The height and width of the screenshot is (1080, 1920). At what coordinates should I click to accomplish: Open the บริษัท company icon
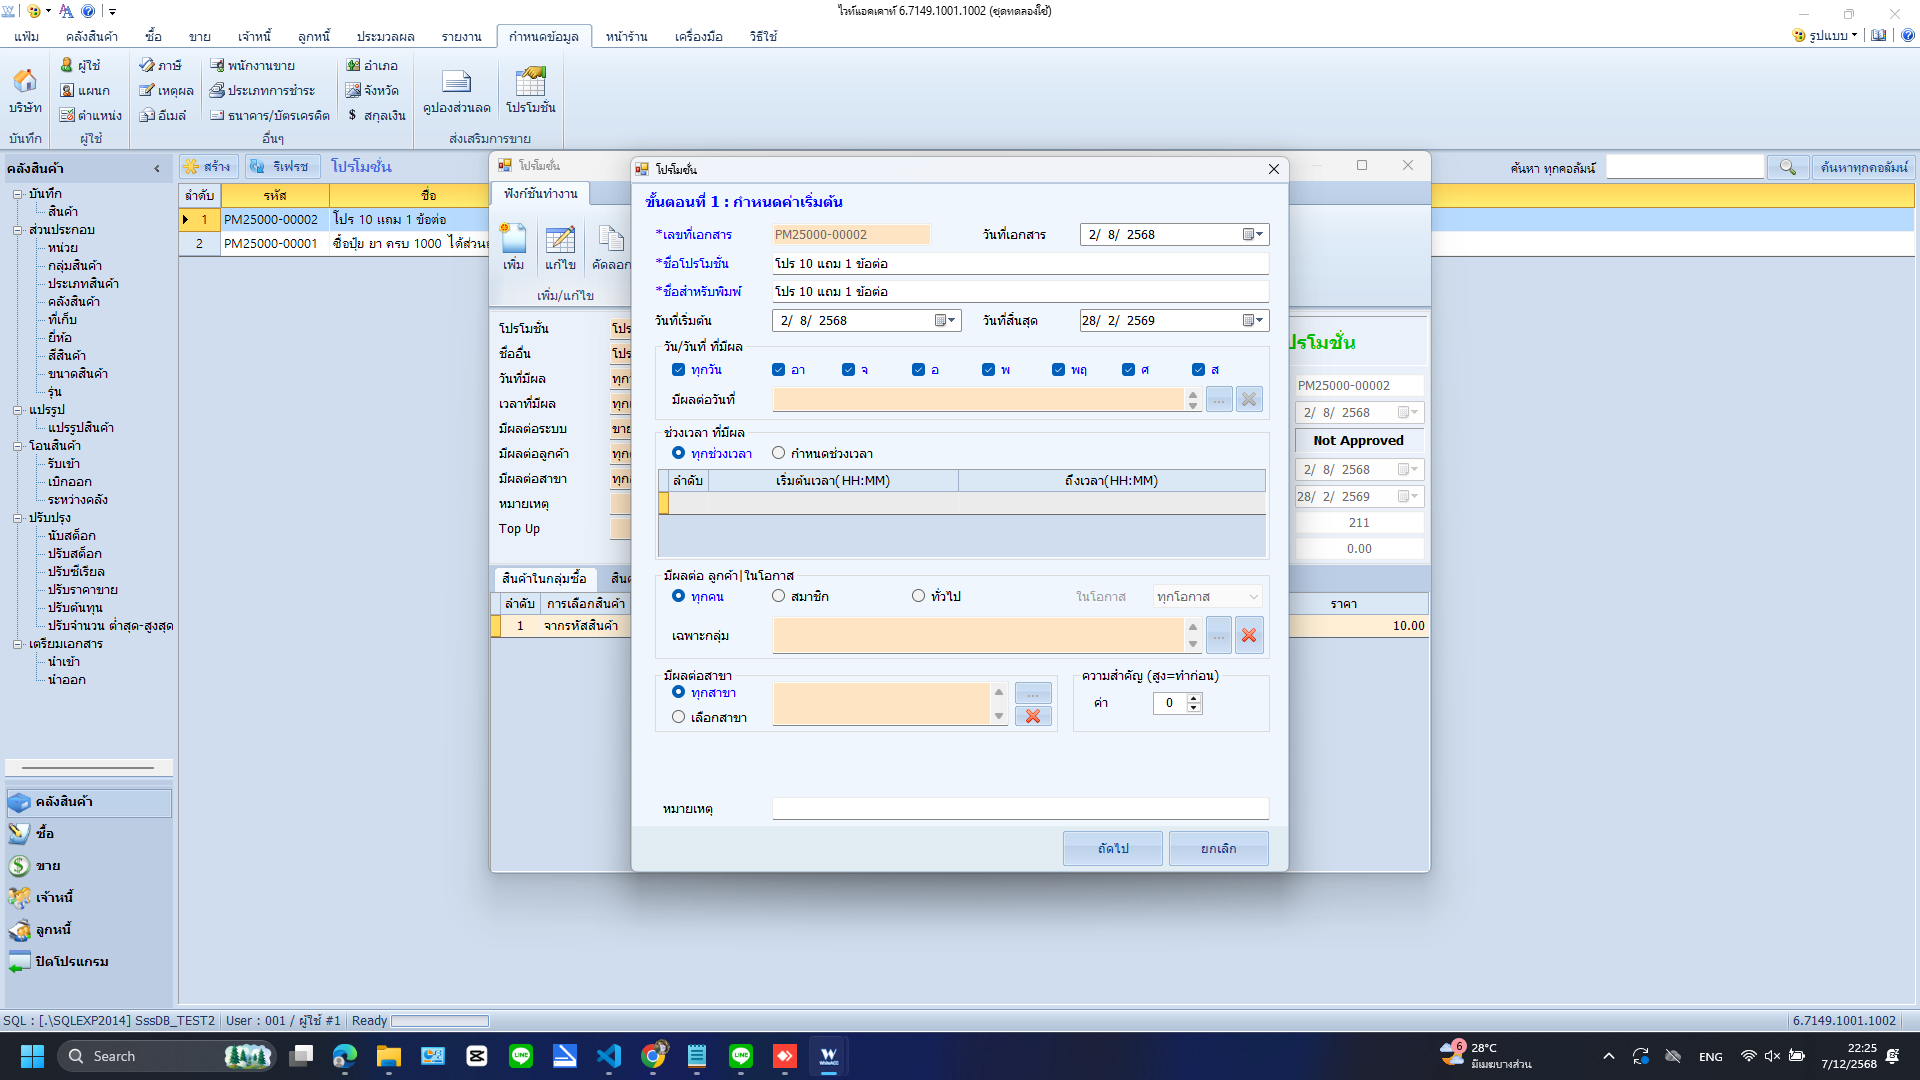click(25, 82)
